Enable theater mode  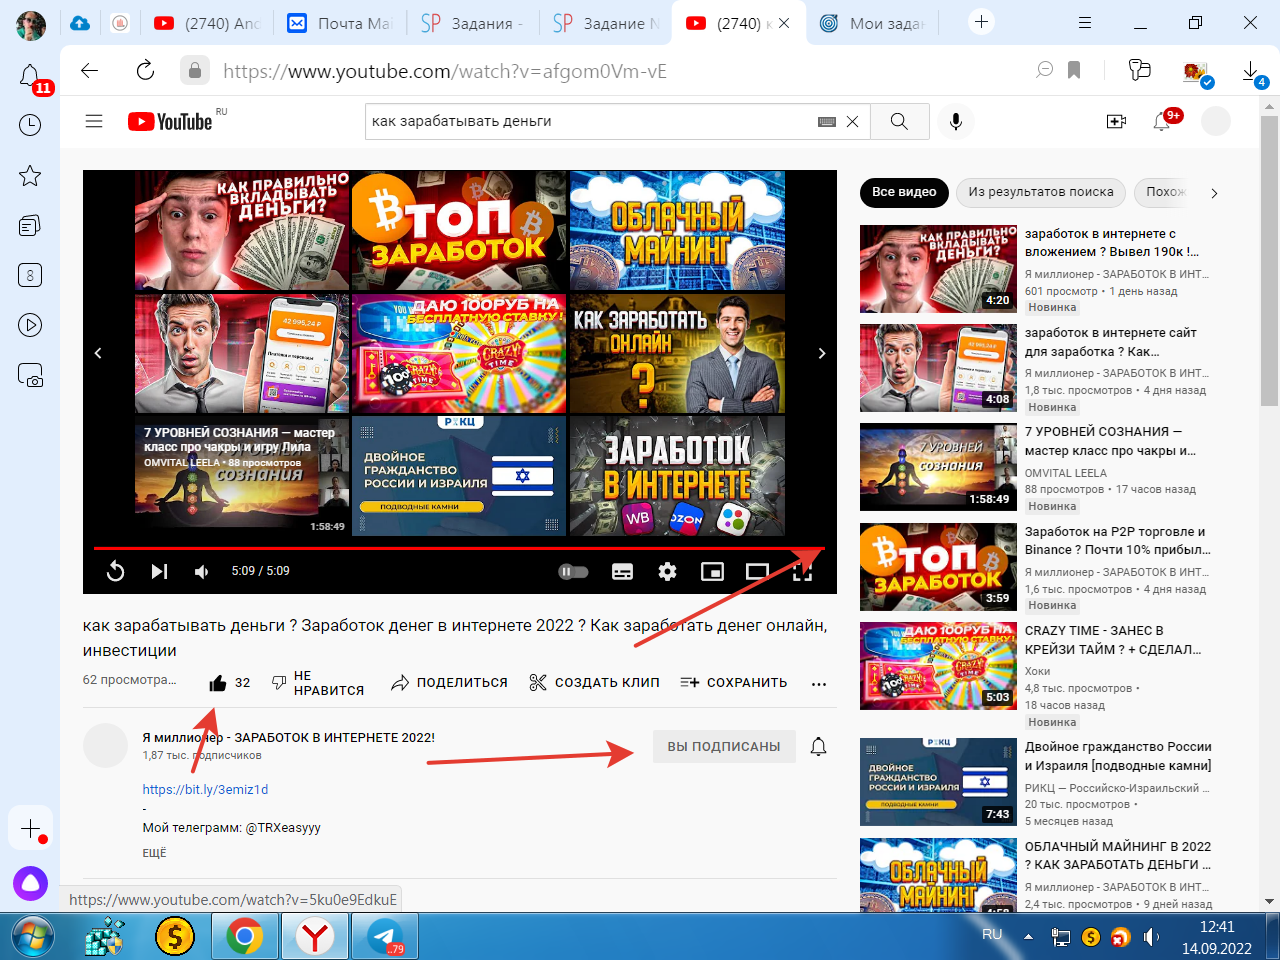coord(757,571)
